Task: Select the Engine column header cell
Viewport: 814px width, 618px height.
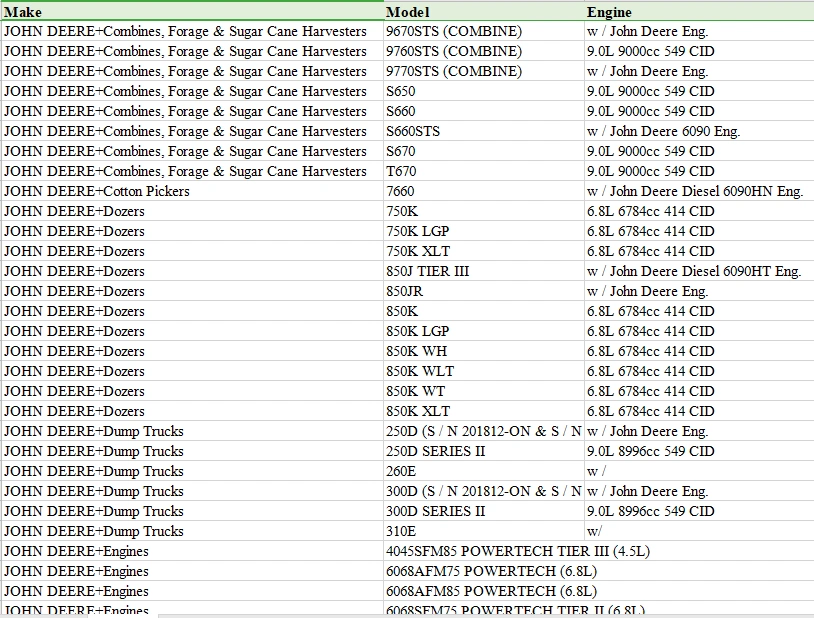Action: [x=698, y=12]
